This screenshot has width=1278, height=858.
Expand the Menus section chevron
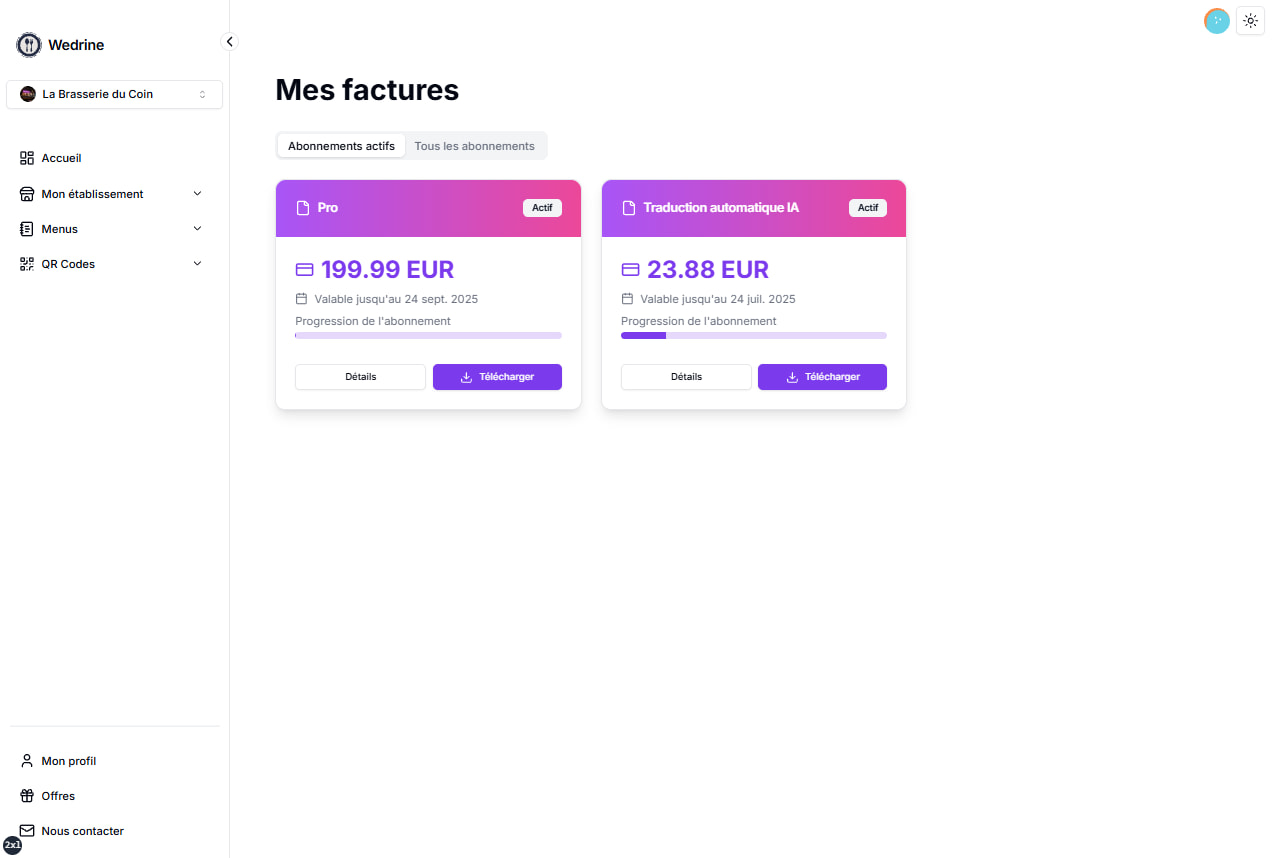point(197,229)
